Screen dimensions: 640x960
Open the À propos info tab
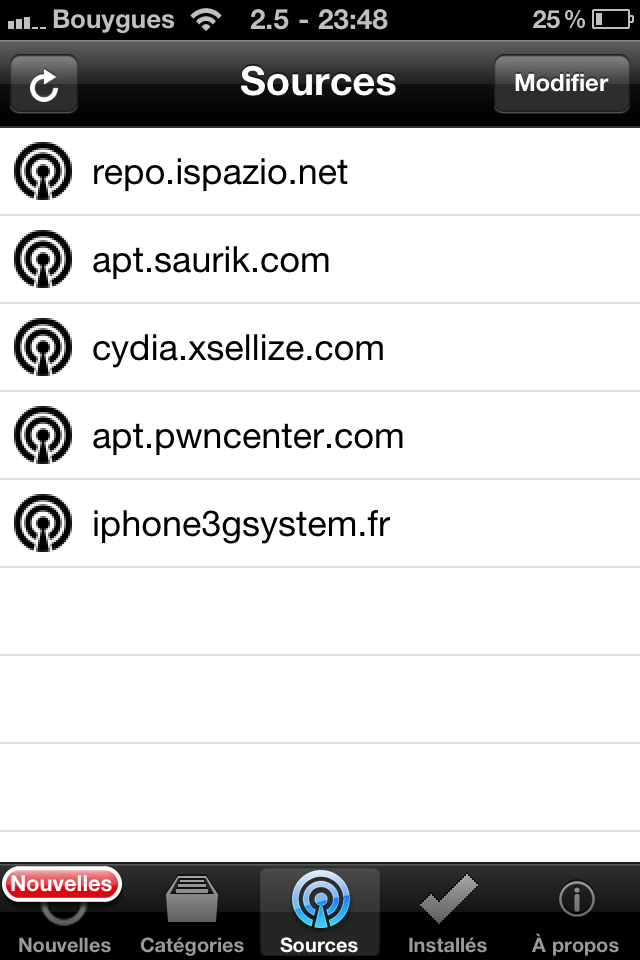(576, 912)
